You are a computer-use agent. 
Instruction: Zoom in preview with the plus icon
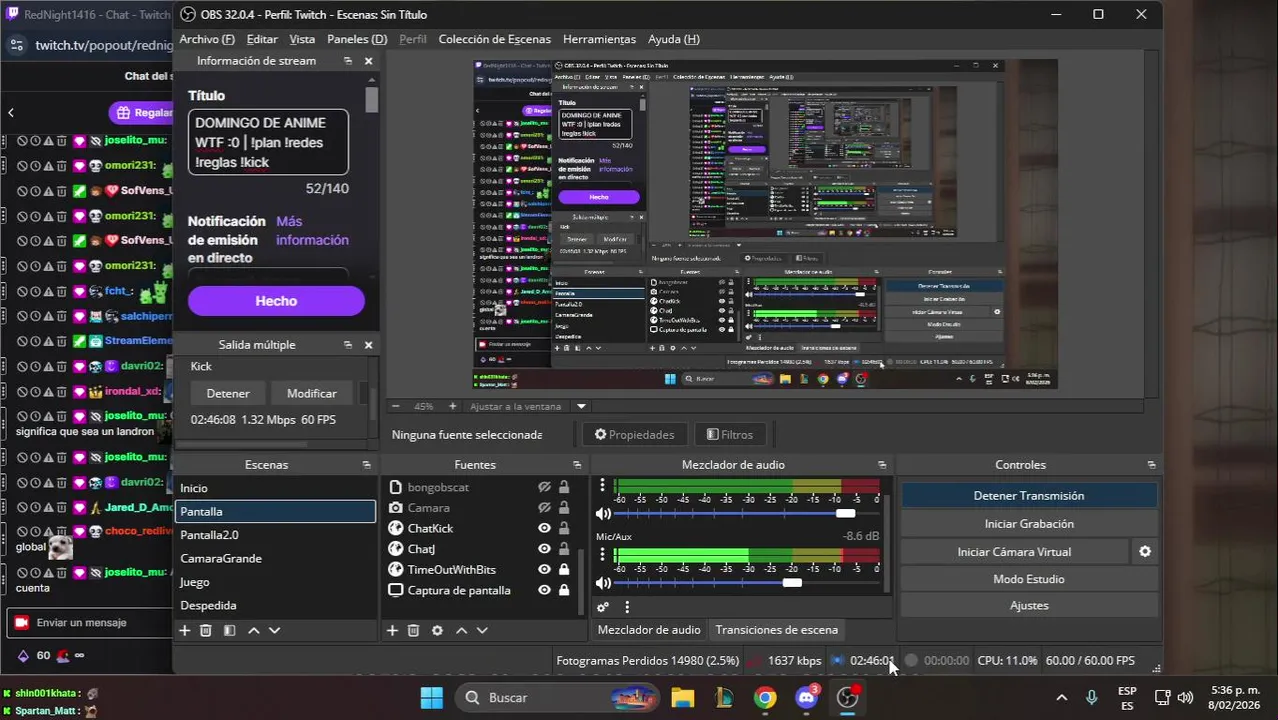(452, 407)
